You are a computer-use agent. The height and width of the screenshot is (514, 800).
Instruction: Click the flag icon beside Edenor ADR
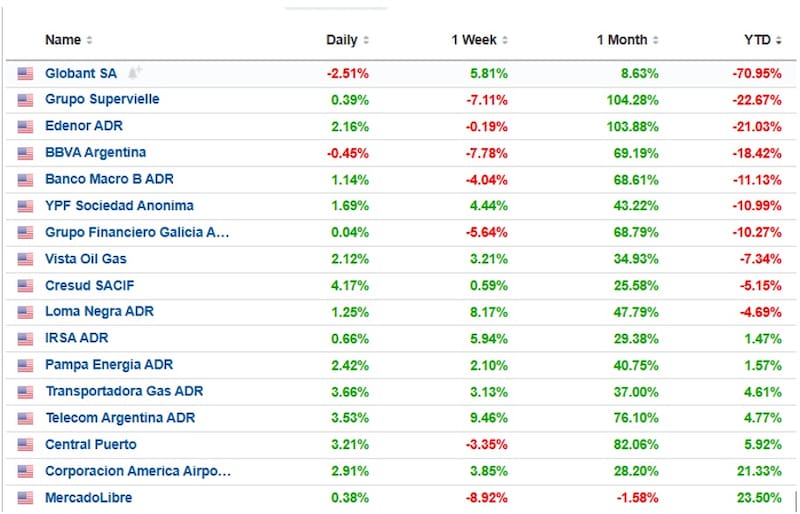pos(25,126)
